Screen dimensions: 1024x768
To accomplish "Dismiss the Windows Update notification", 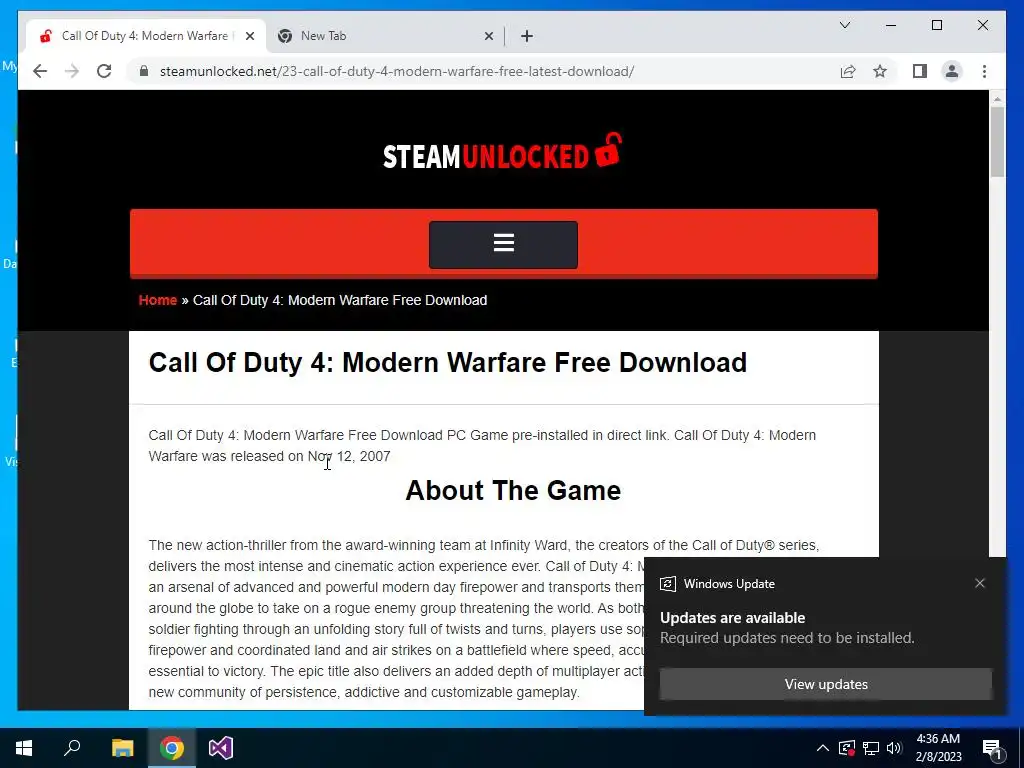I will 979,583.
